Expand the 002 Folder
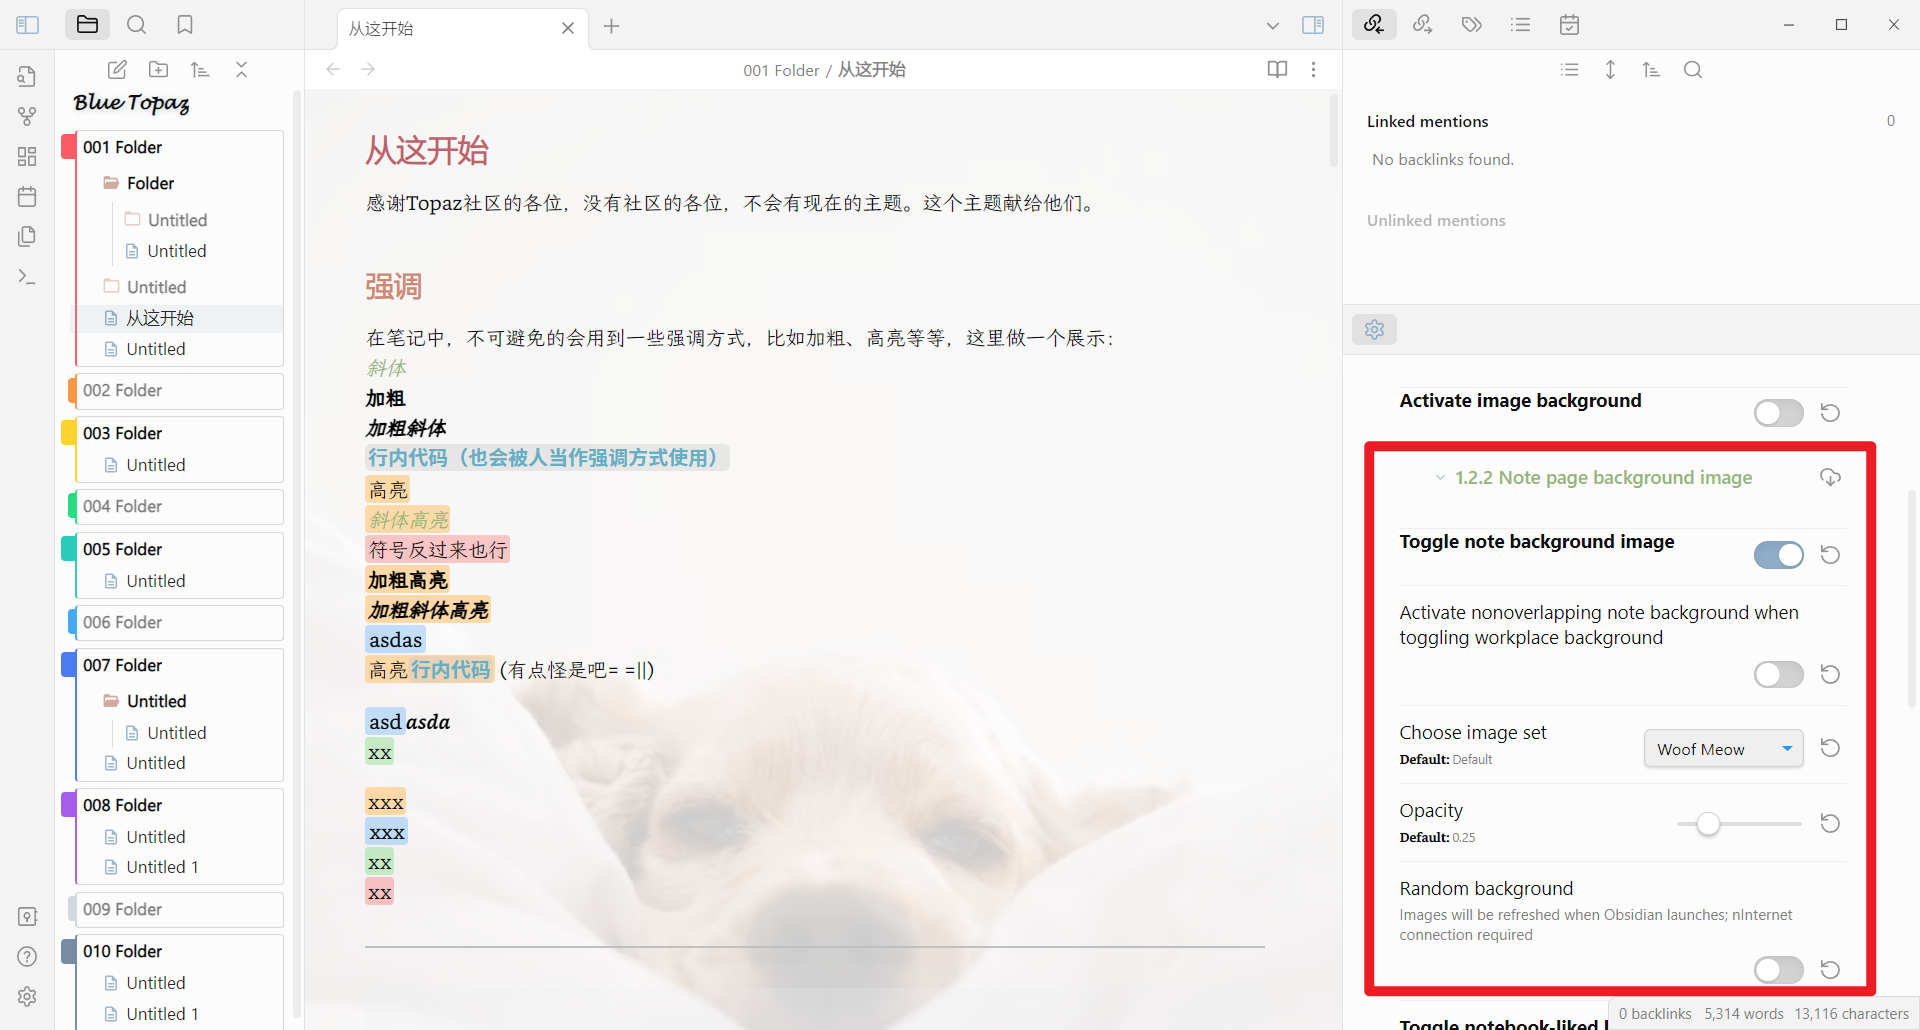 click(x=180, y=390)
